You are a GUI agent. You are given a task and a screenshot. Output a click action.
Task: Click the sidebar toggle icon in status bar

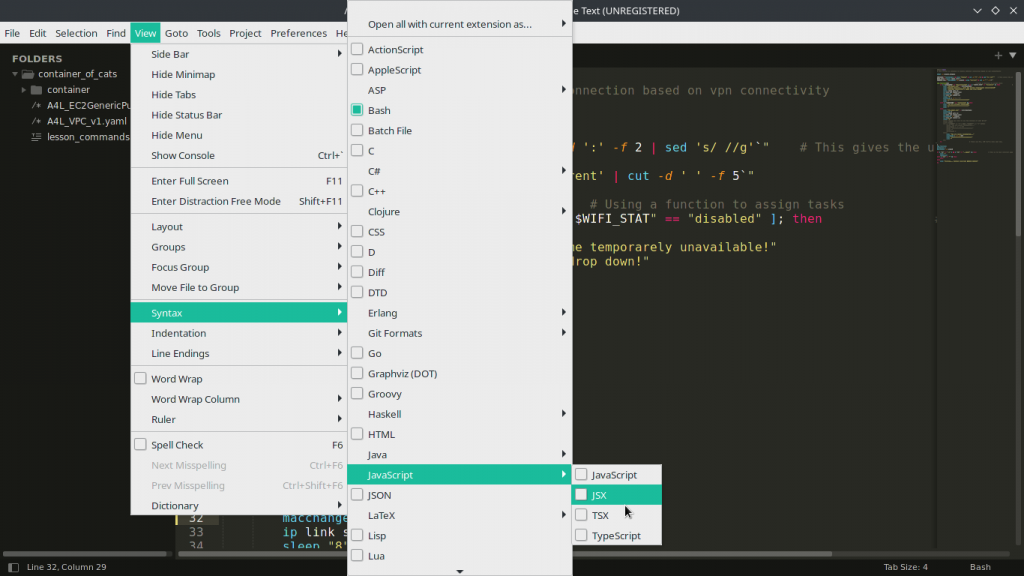[x=13, y=567]
